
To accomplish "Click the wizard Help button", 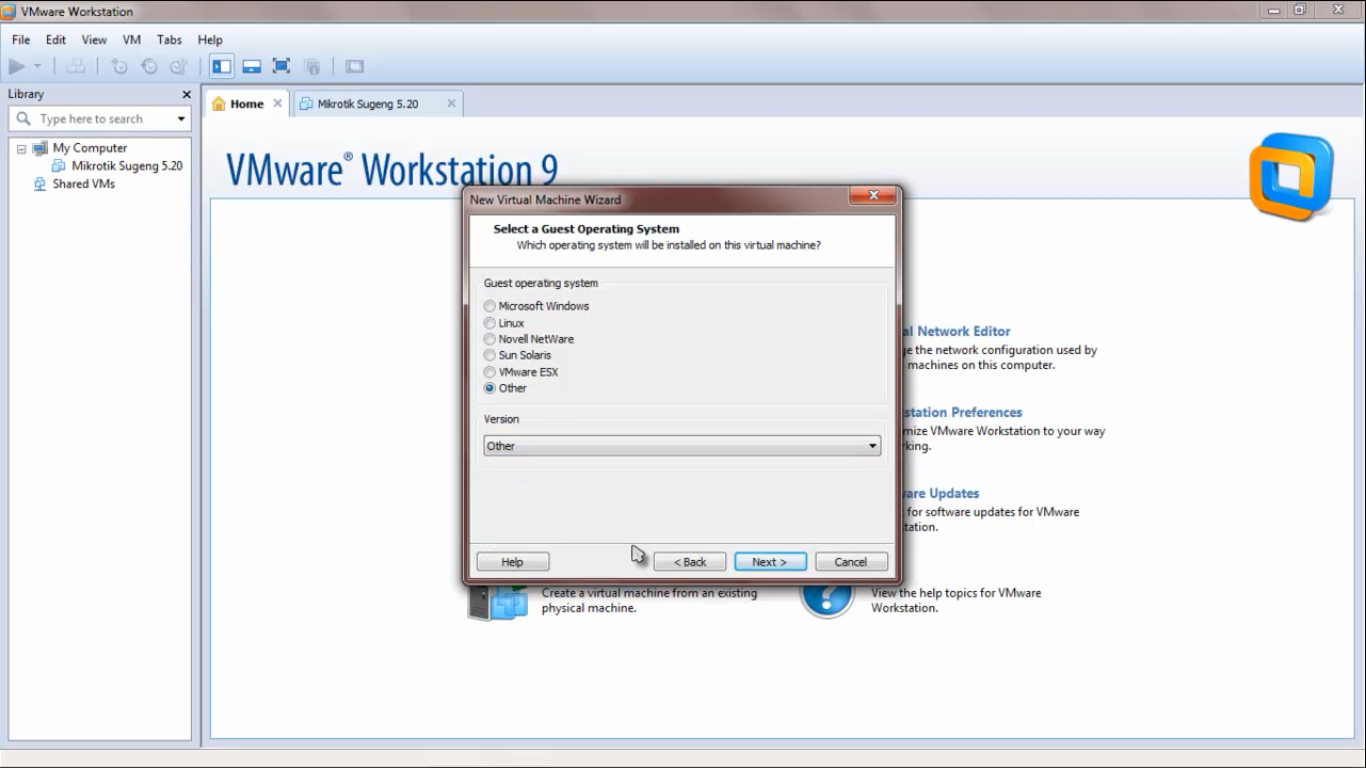I will click(x=513, y=562).
